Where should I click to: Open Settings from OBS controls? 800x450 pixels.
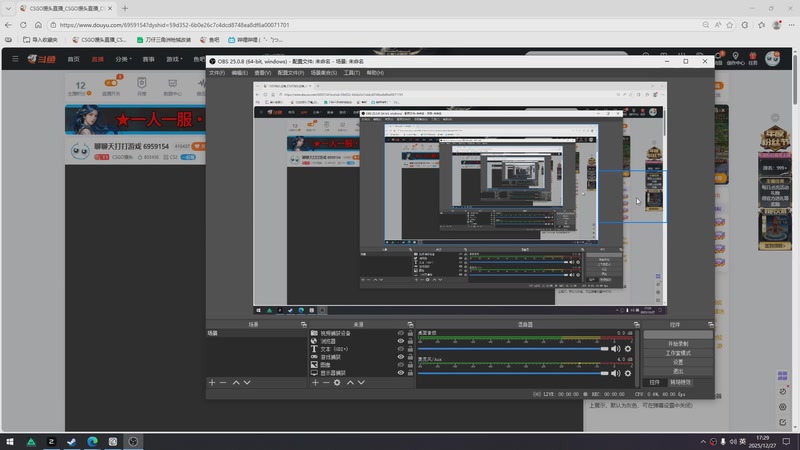coord(678,362)
